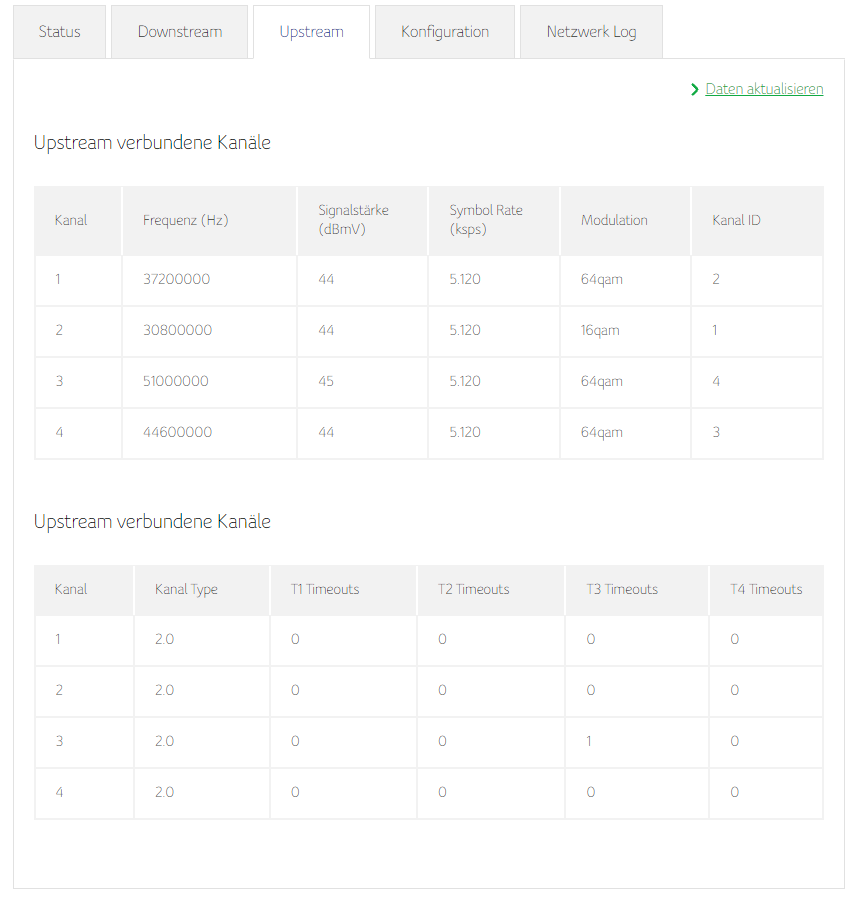Click the green arrow next to Daten aktualisieren
The height and width of the screenshot is (900, 854).
694,90
